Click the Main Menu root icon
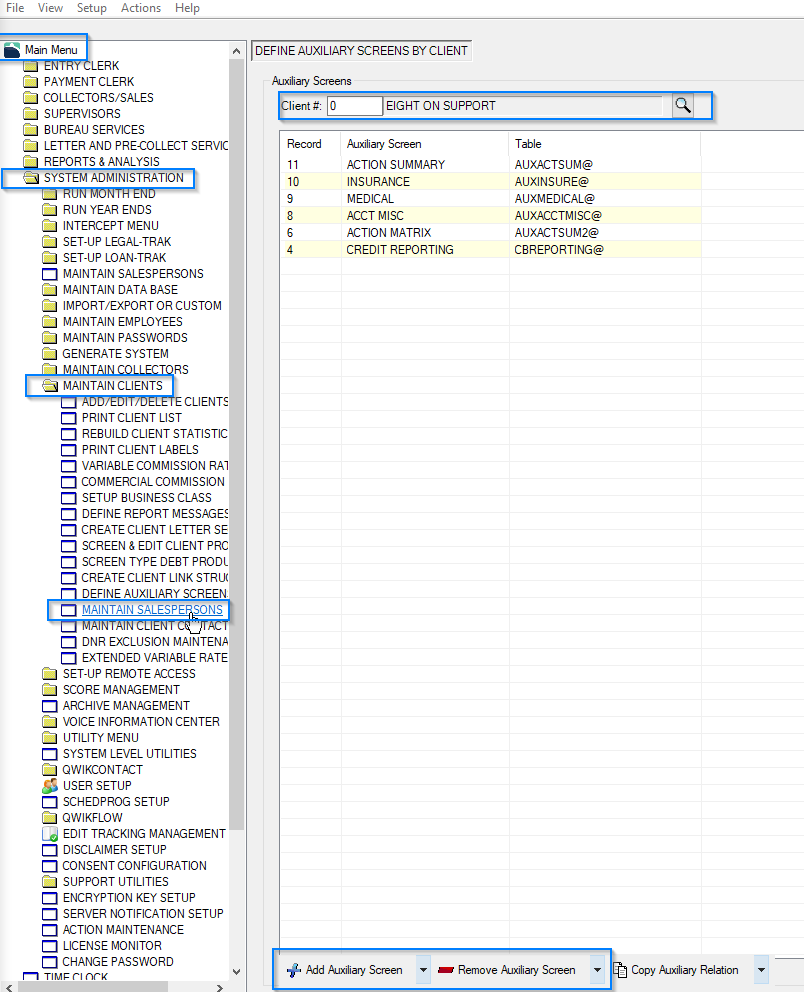The height and width of the screenshot is (992, 804). tap(12, 49)
